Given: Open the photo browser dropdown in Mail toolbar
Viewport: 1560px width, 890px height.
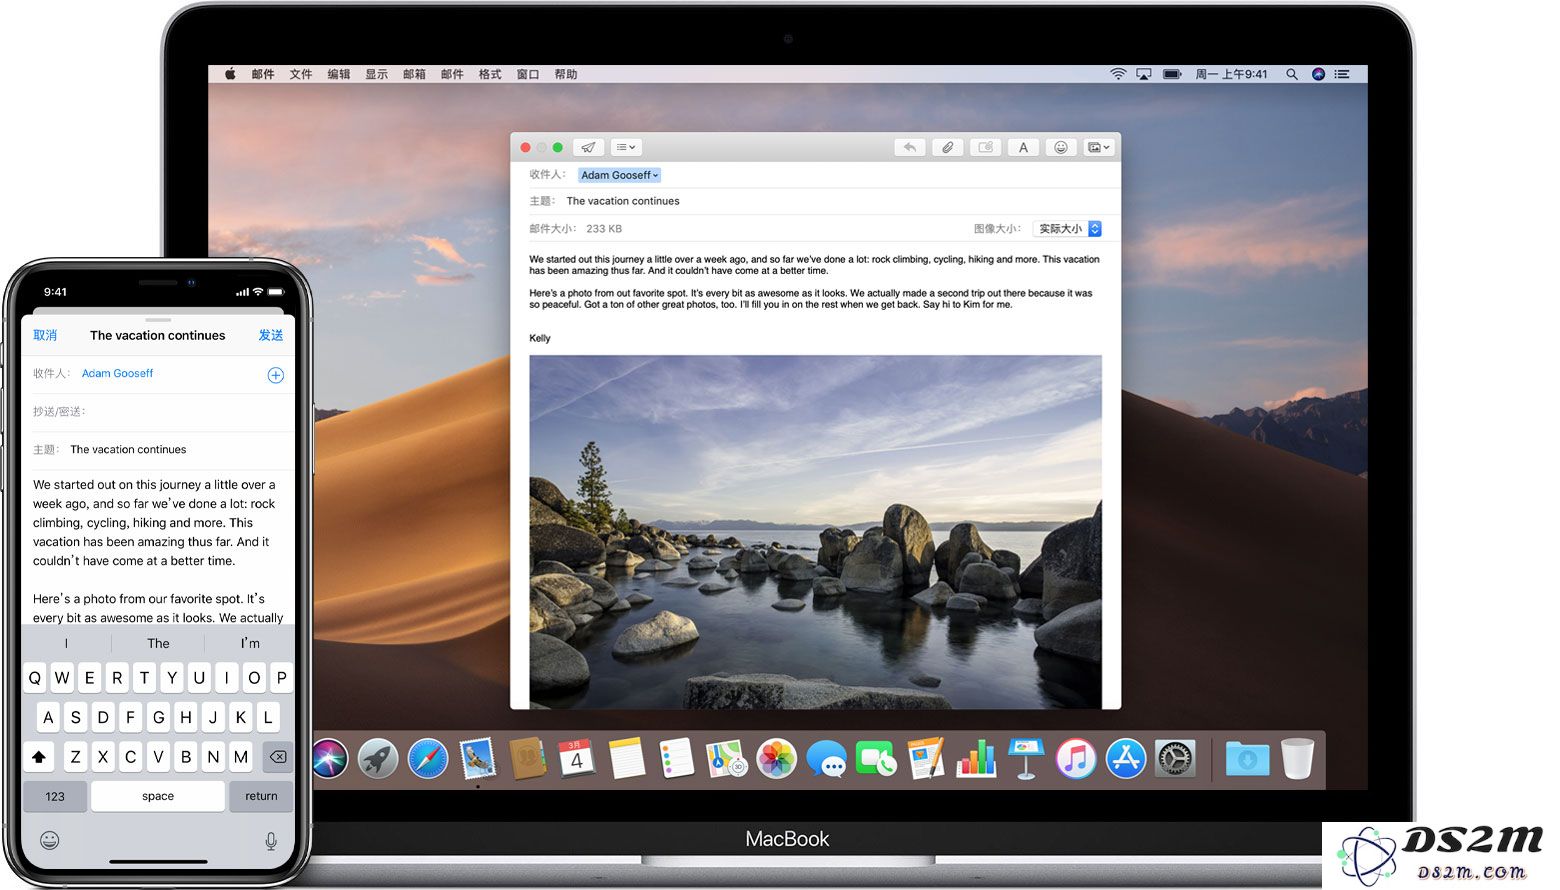Looking at the screenshot, I should pos(1099,147).
